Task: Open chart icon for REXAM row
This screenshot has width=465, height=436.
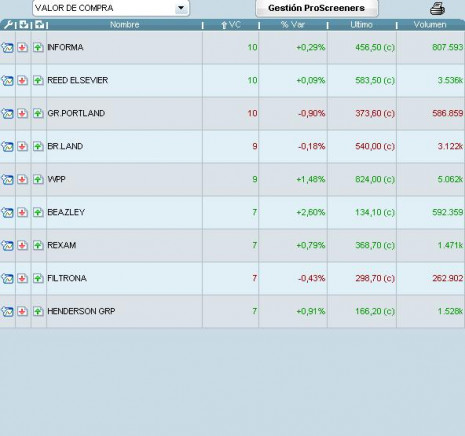Action: (x=7, y=245)
